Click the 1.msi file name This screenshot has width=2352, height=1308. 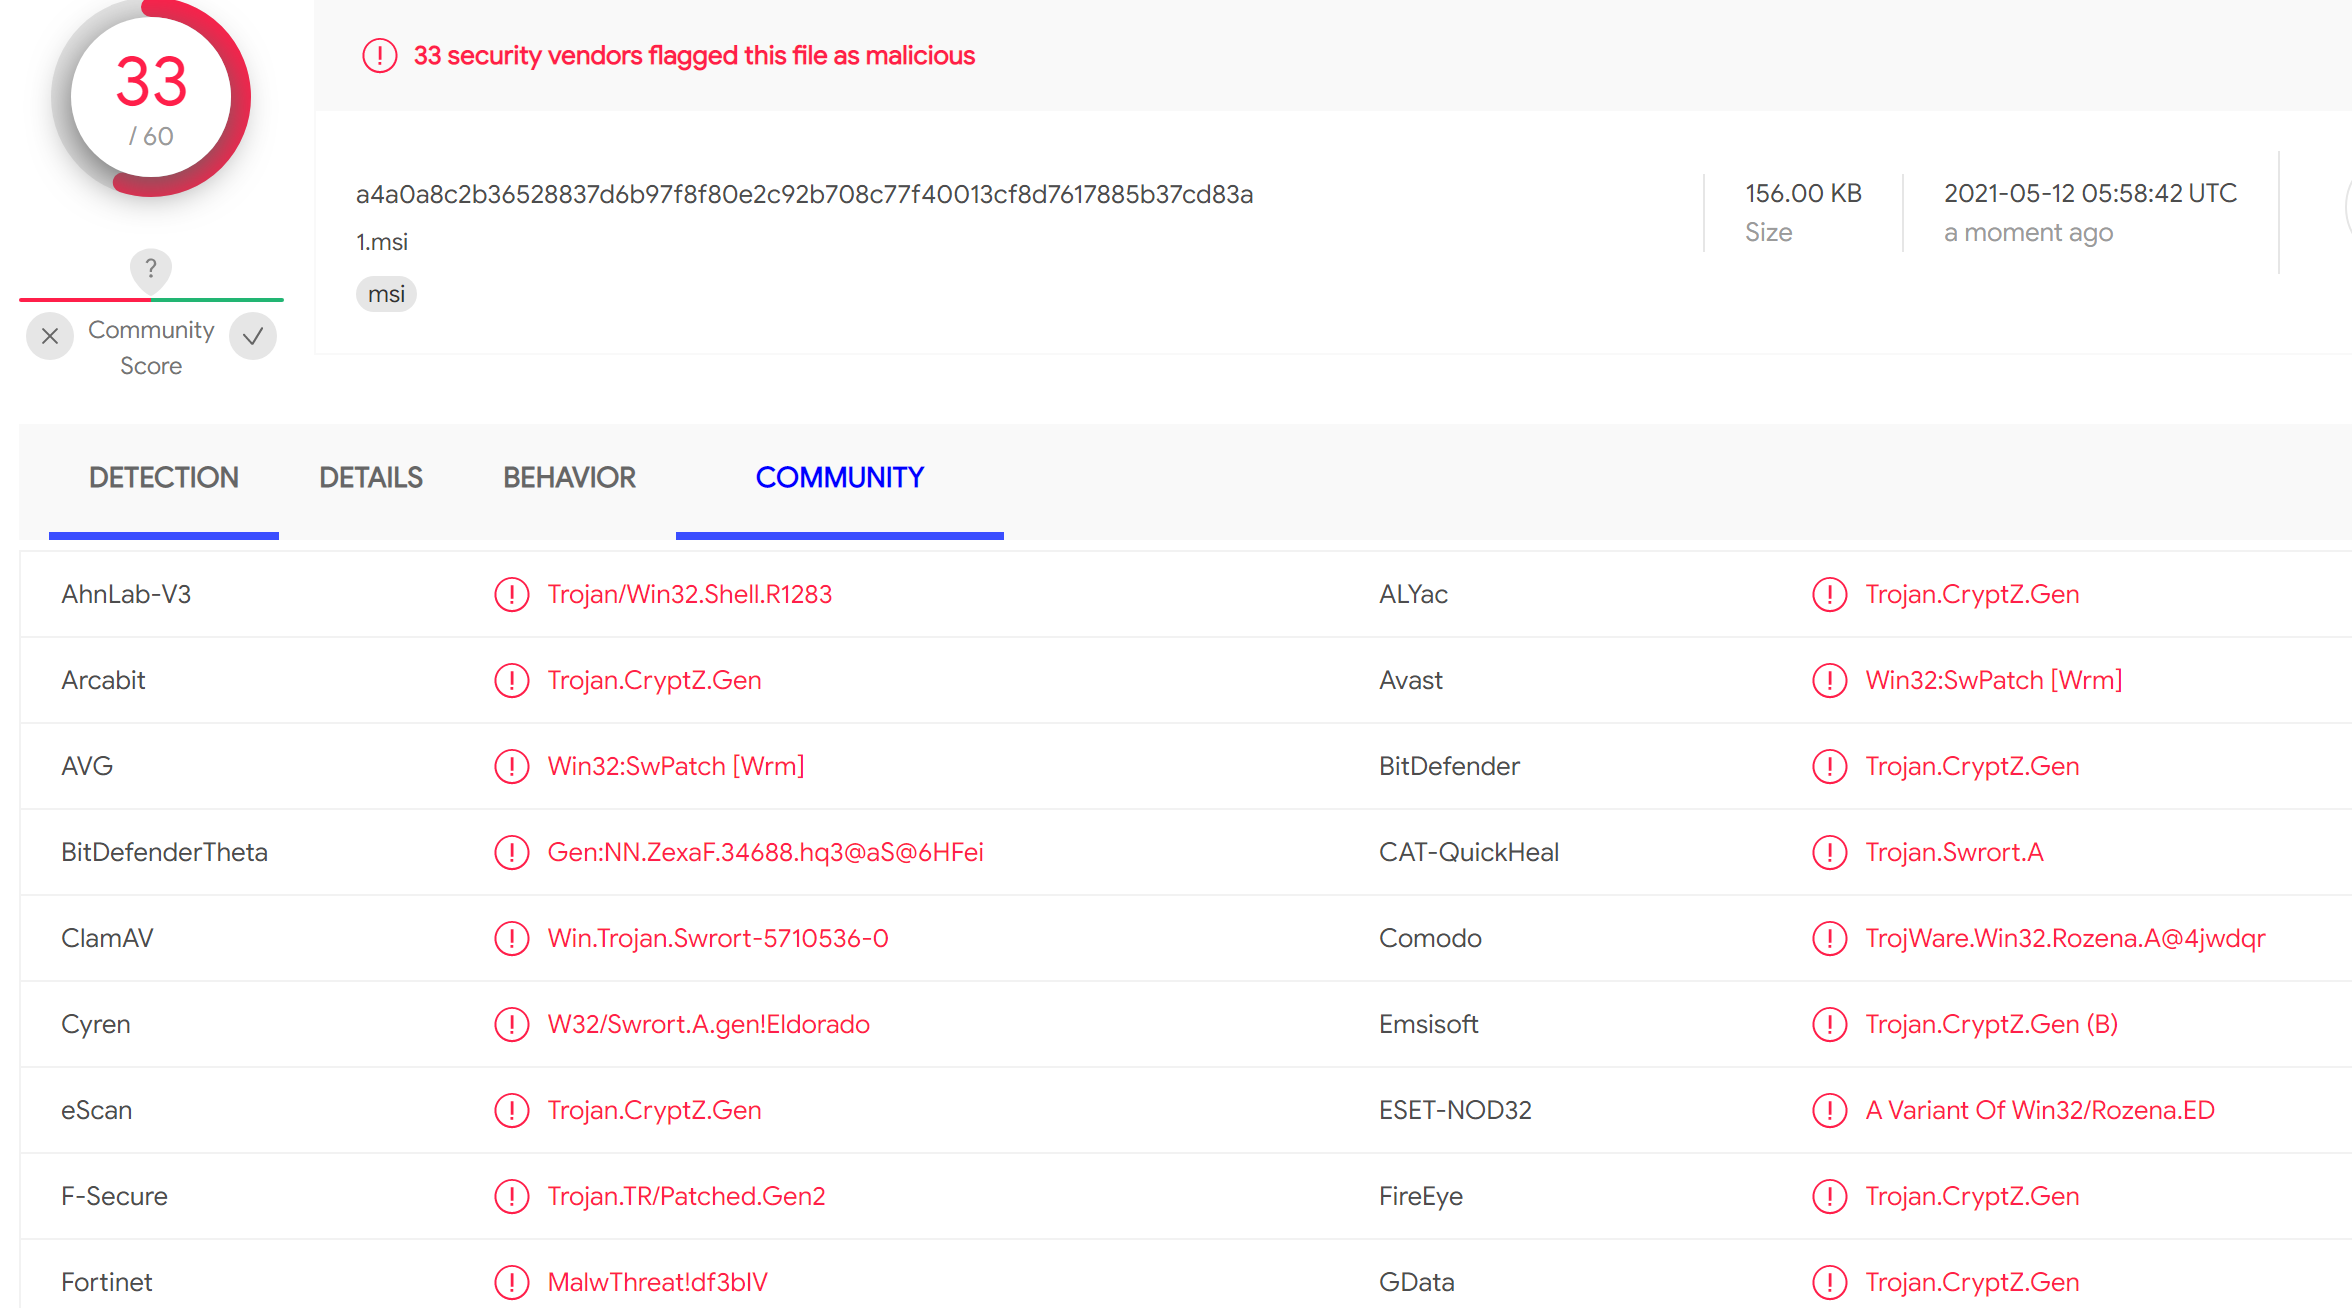(x=382, y=242)
